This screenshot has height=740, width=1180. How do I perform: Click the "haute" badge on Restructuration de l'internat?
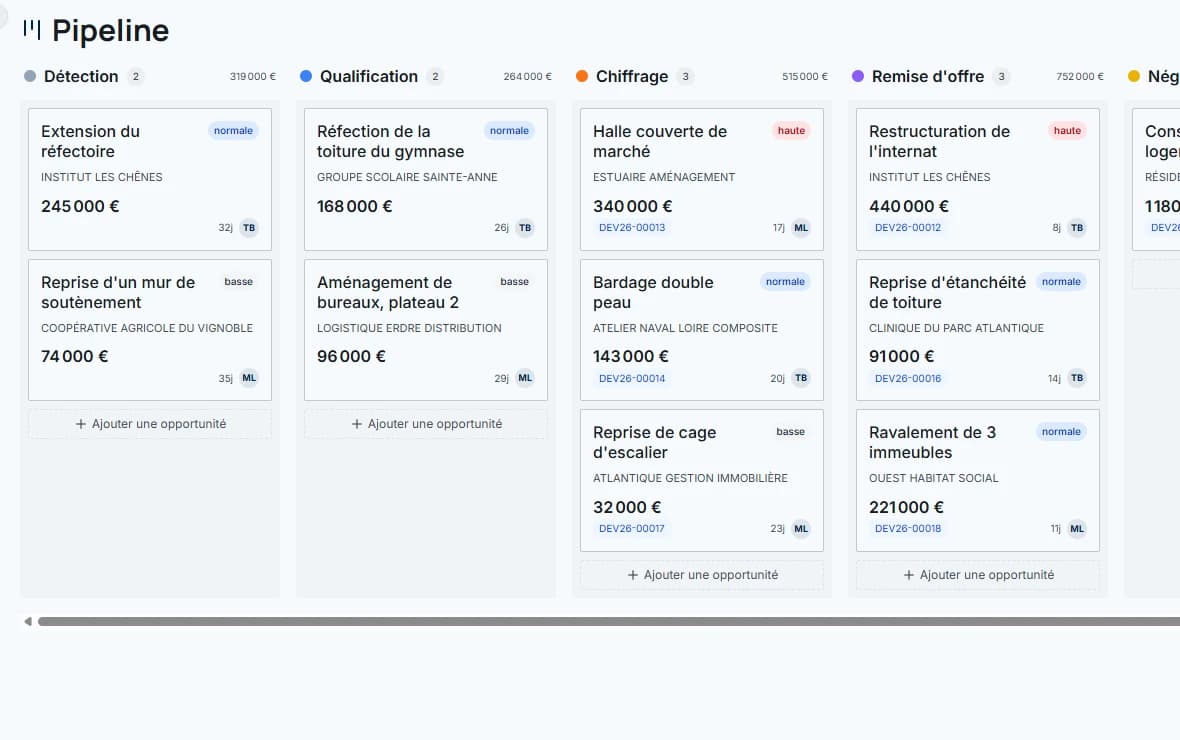[1067, 130]
